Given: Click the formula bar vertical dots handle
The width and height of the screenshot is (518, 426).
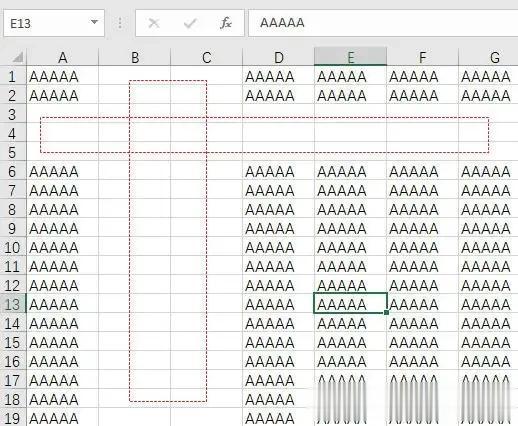Looking at the screenshot, I should 120,23.
